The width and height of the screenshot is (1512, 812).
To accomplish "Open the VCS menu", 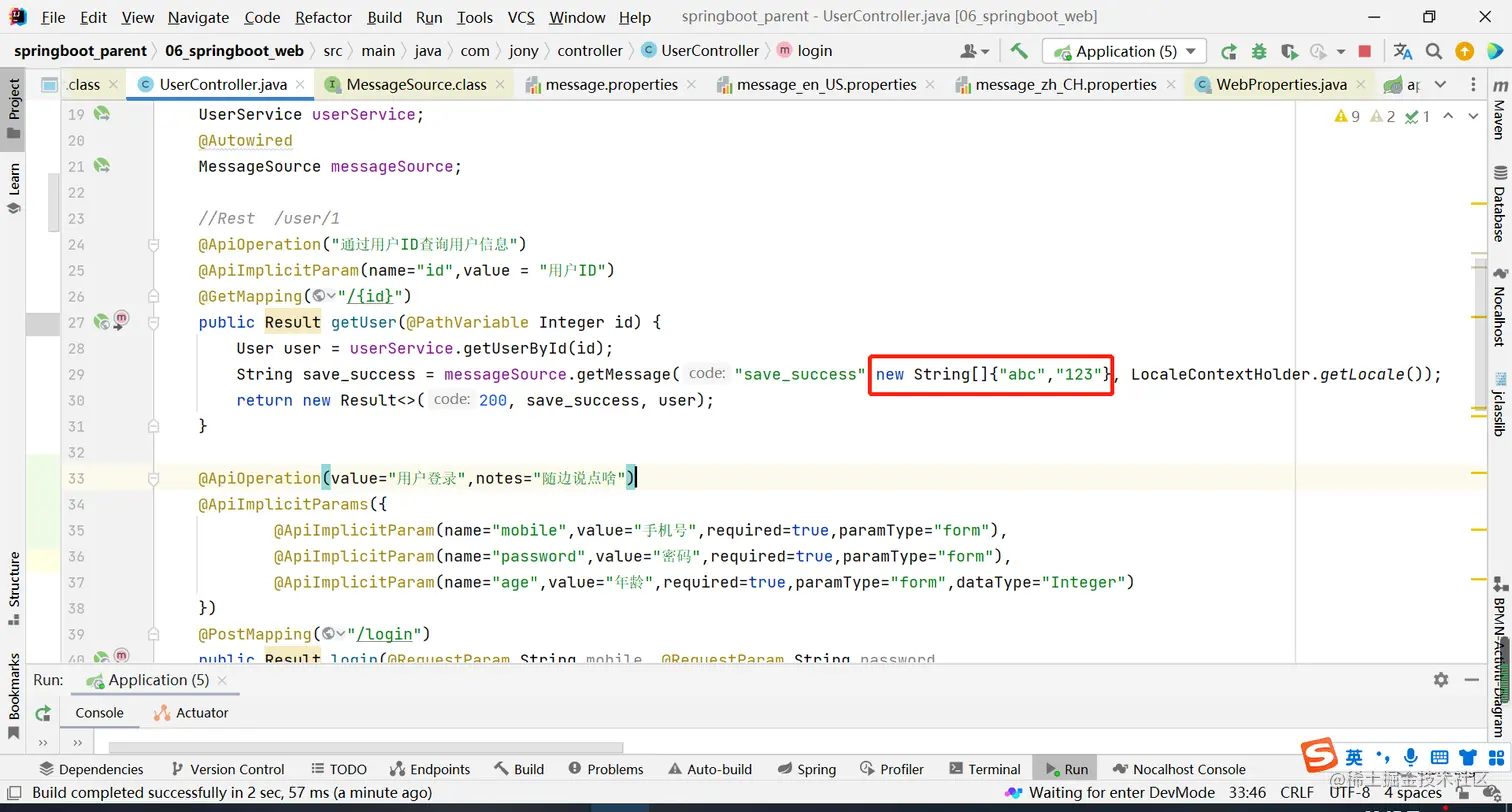I will coord(521,17).
